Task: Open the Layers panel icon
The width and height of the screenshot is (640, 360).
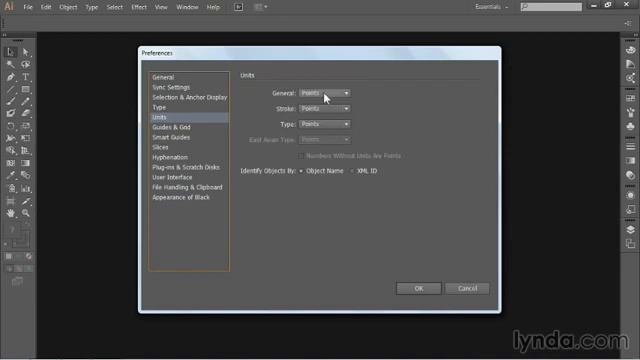Action: point(630,230)
